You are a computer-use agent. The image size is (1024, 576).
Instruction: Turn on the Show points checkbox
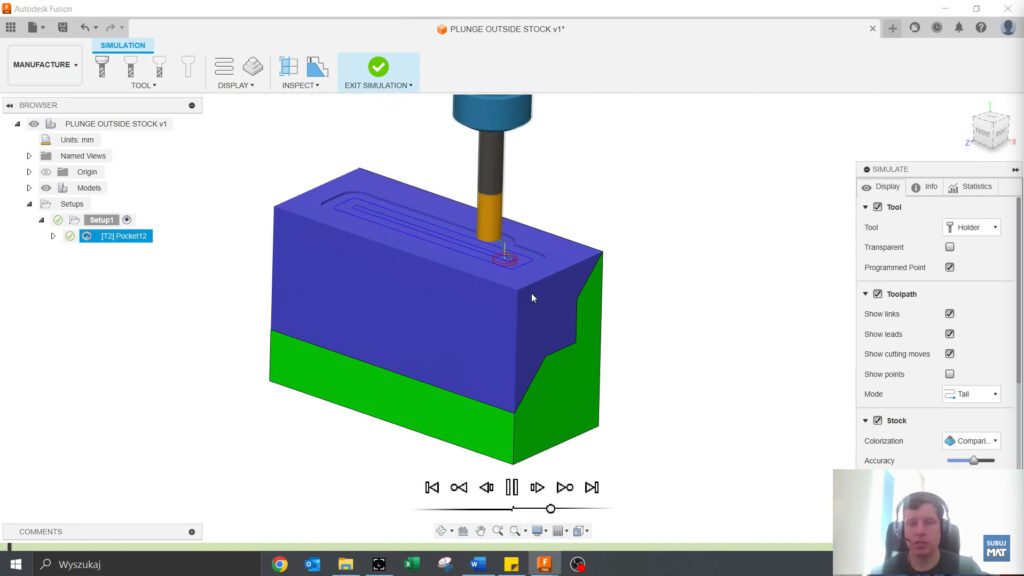(x=949, y=374)
